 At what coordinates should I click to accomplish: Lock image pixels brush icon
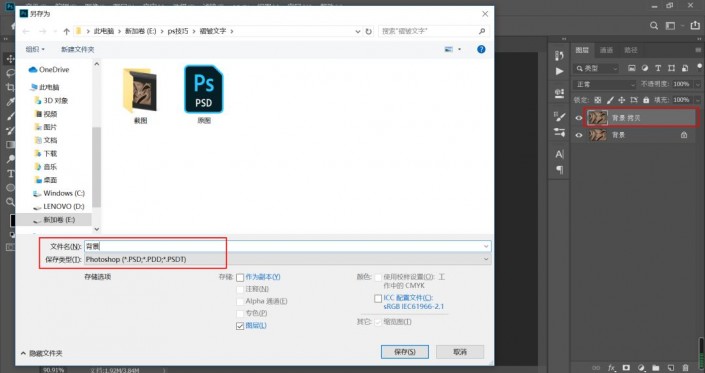click(610, 100)
